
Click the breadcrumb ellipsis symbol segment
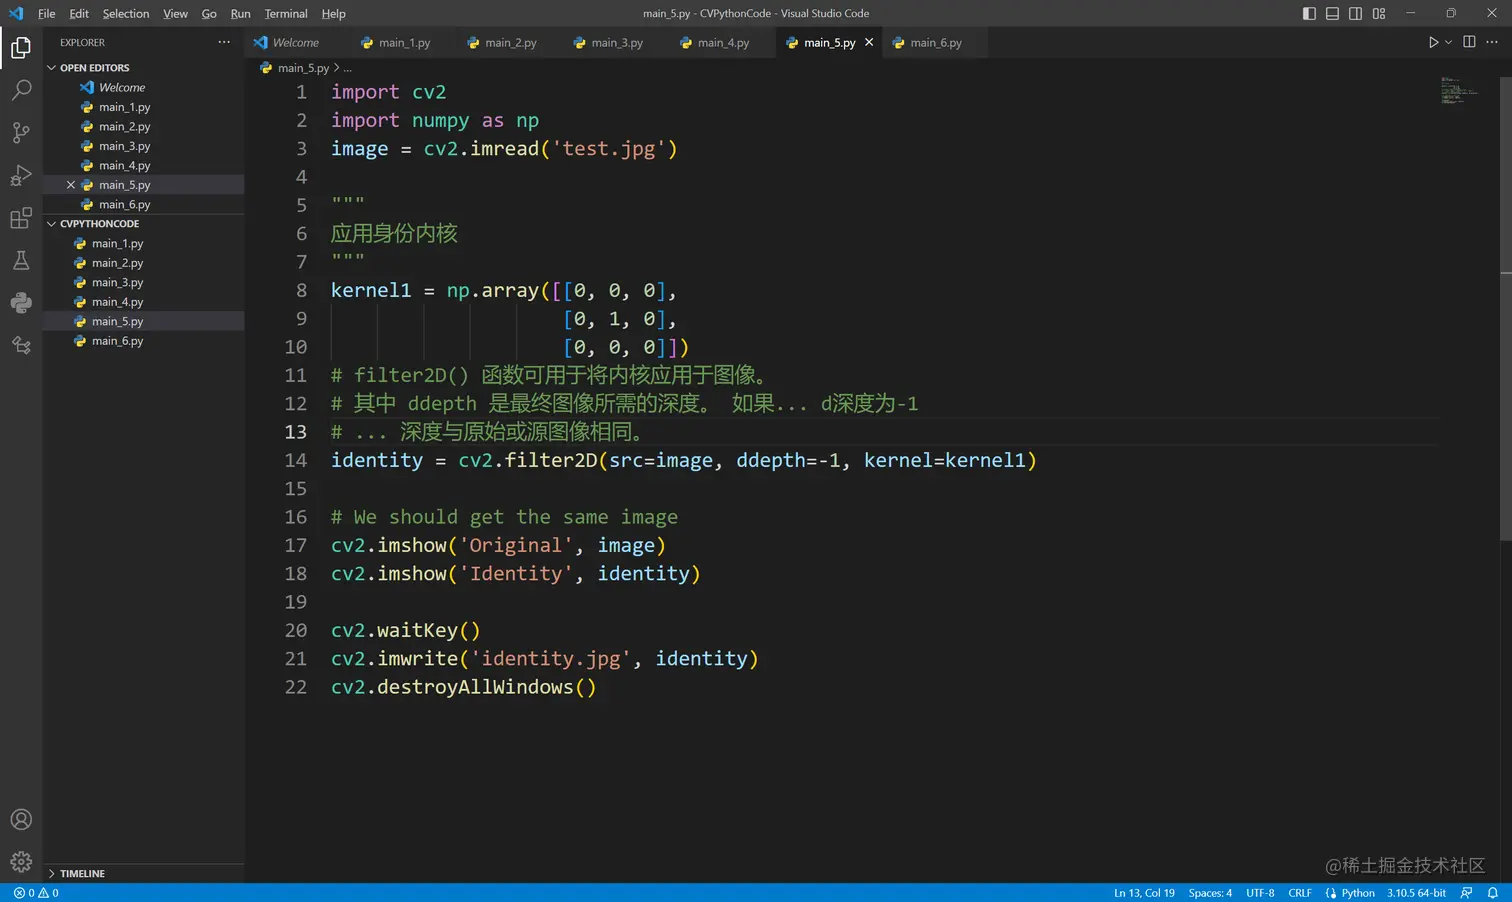[348, 68]
